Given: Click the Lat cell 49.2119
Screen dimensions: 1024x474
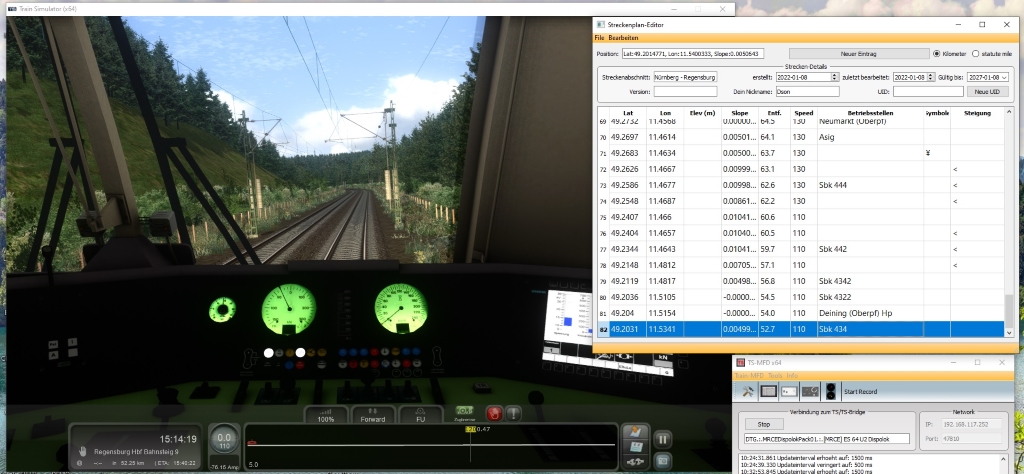Looking at the screenshot, I should point(628,281).
